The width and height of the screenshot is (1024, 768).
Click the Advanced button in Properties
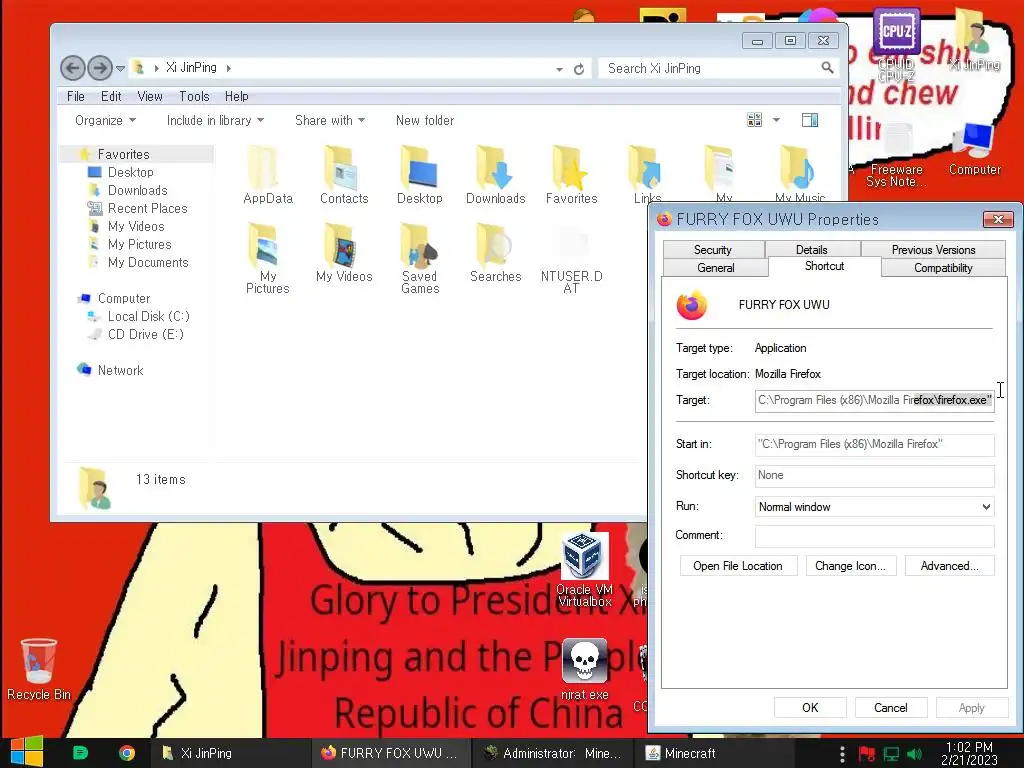coord(950,566)
